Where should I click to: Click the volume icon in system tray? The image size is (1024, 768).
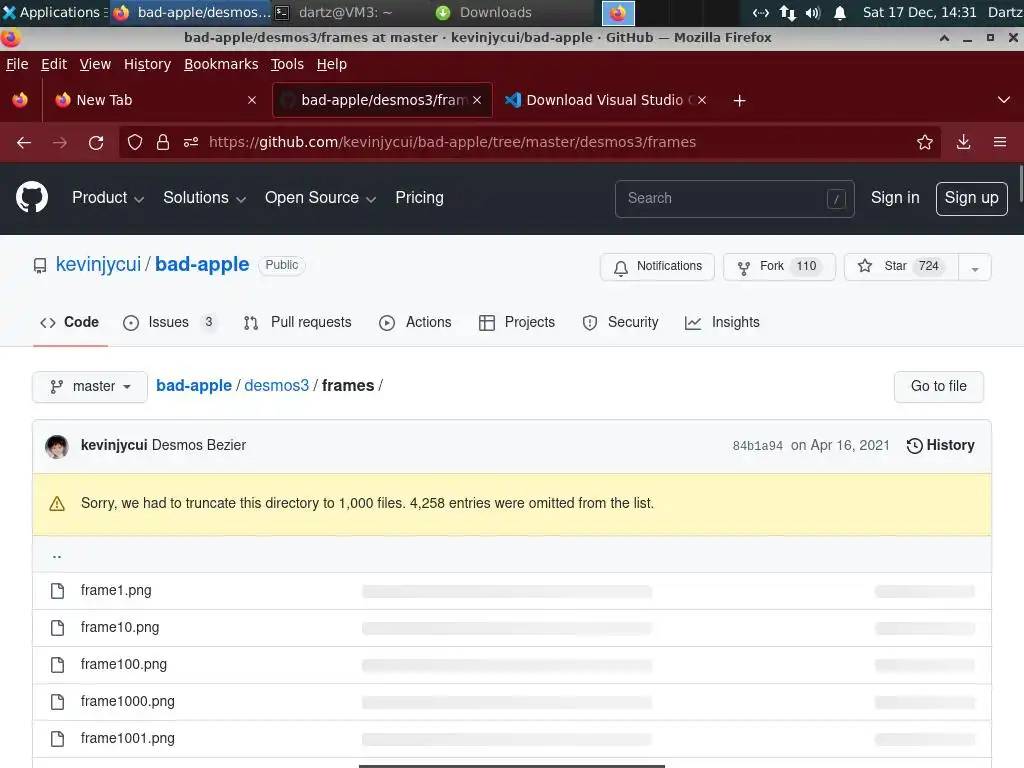(x=813, y=12)
